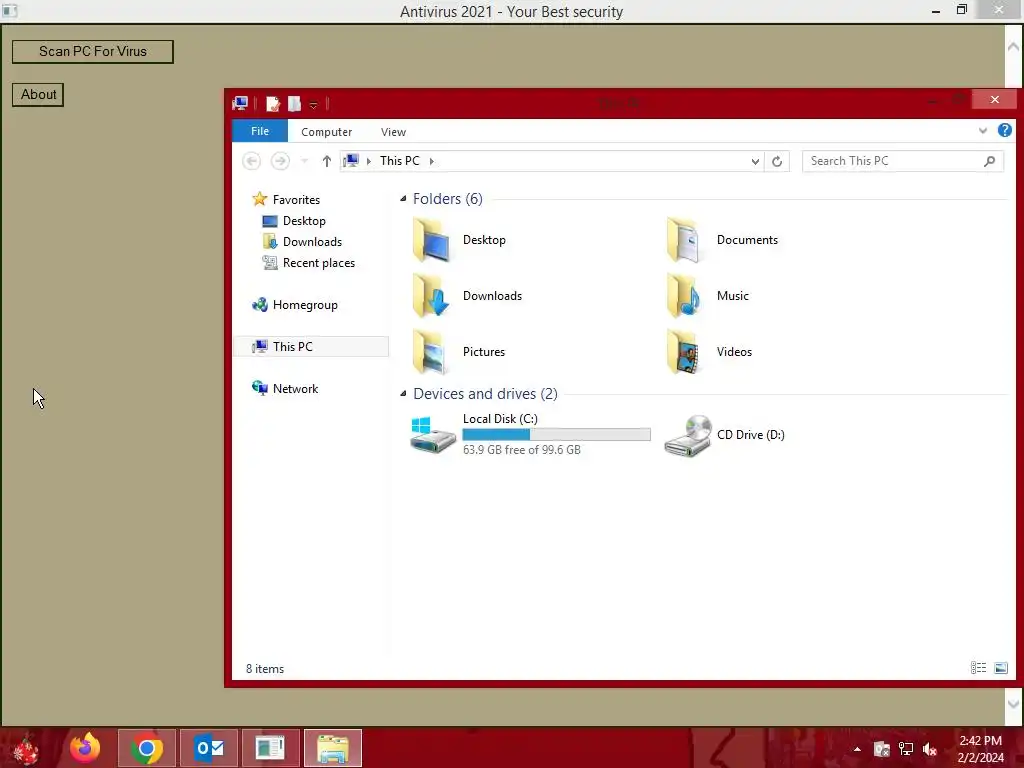Open the network tray icon
The height and width of the screenshot is (768, 1024).
coord(906,749)
